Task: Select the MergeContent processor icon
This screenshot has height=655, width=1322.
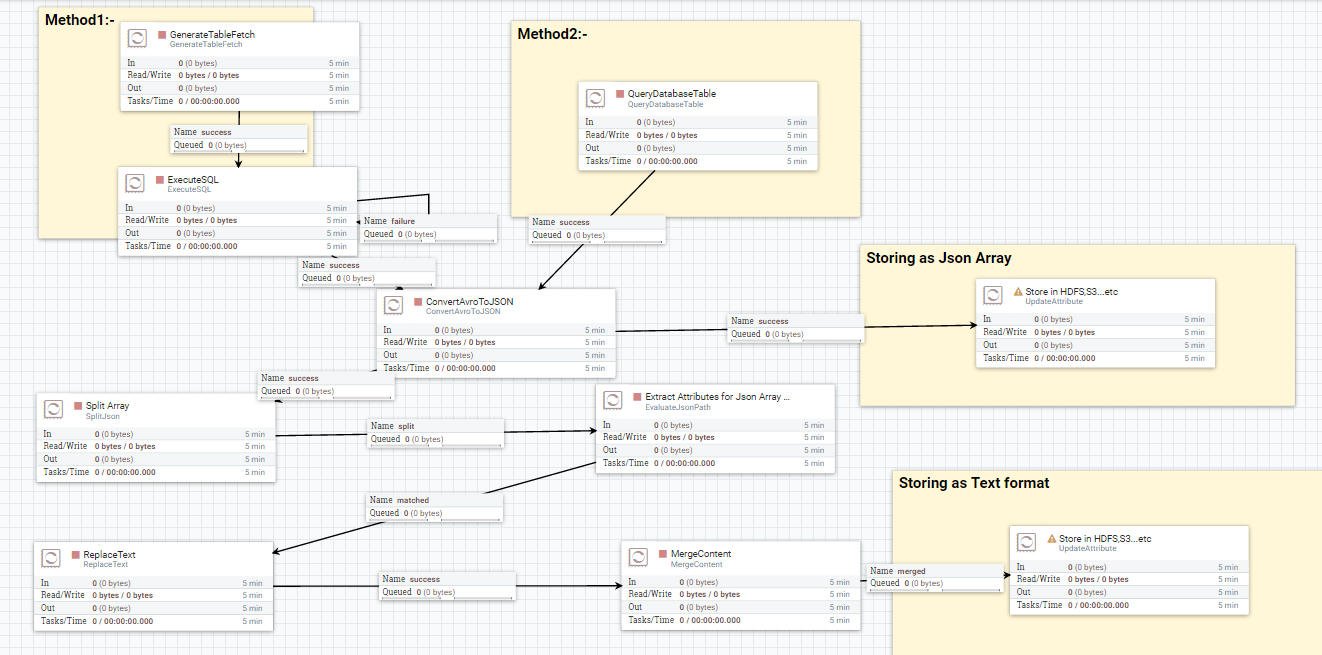Action: [636, 558]
